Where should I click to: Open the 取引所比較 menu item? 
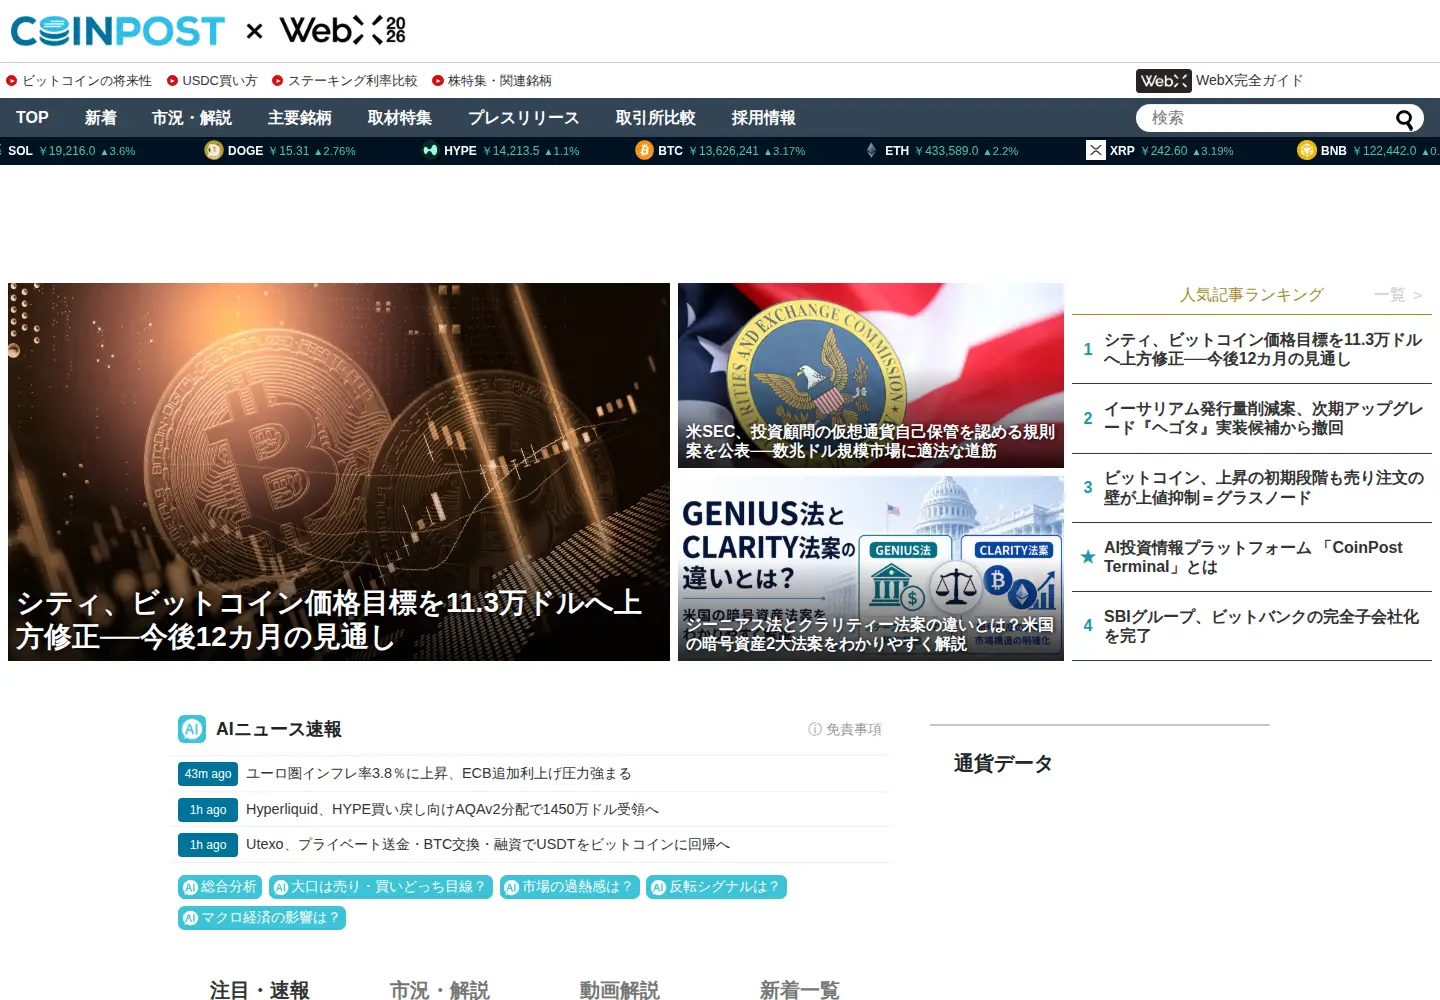pyautogui.click(x=656, y=118)
